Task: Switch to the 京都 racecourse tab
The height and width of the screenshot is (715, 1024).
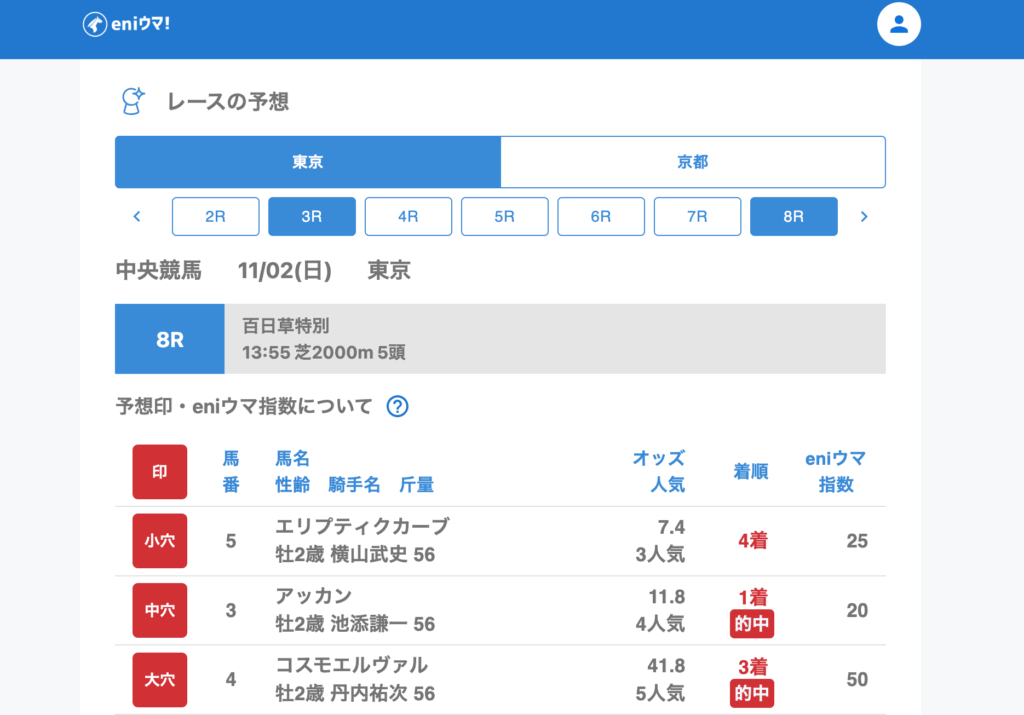Action: click(x=692, y=162)
